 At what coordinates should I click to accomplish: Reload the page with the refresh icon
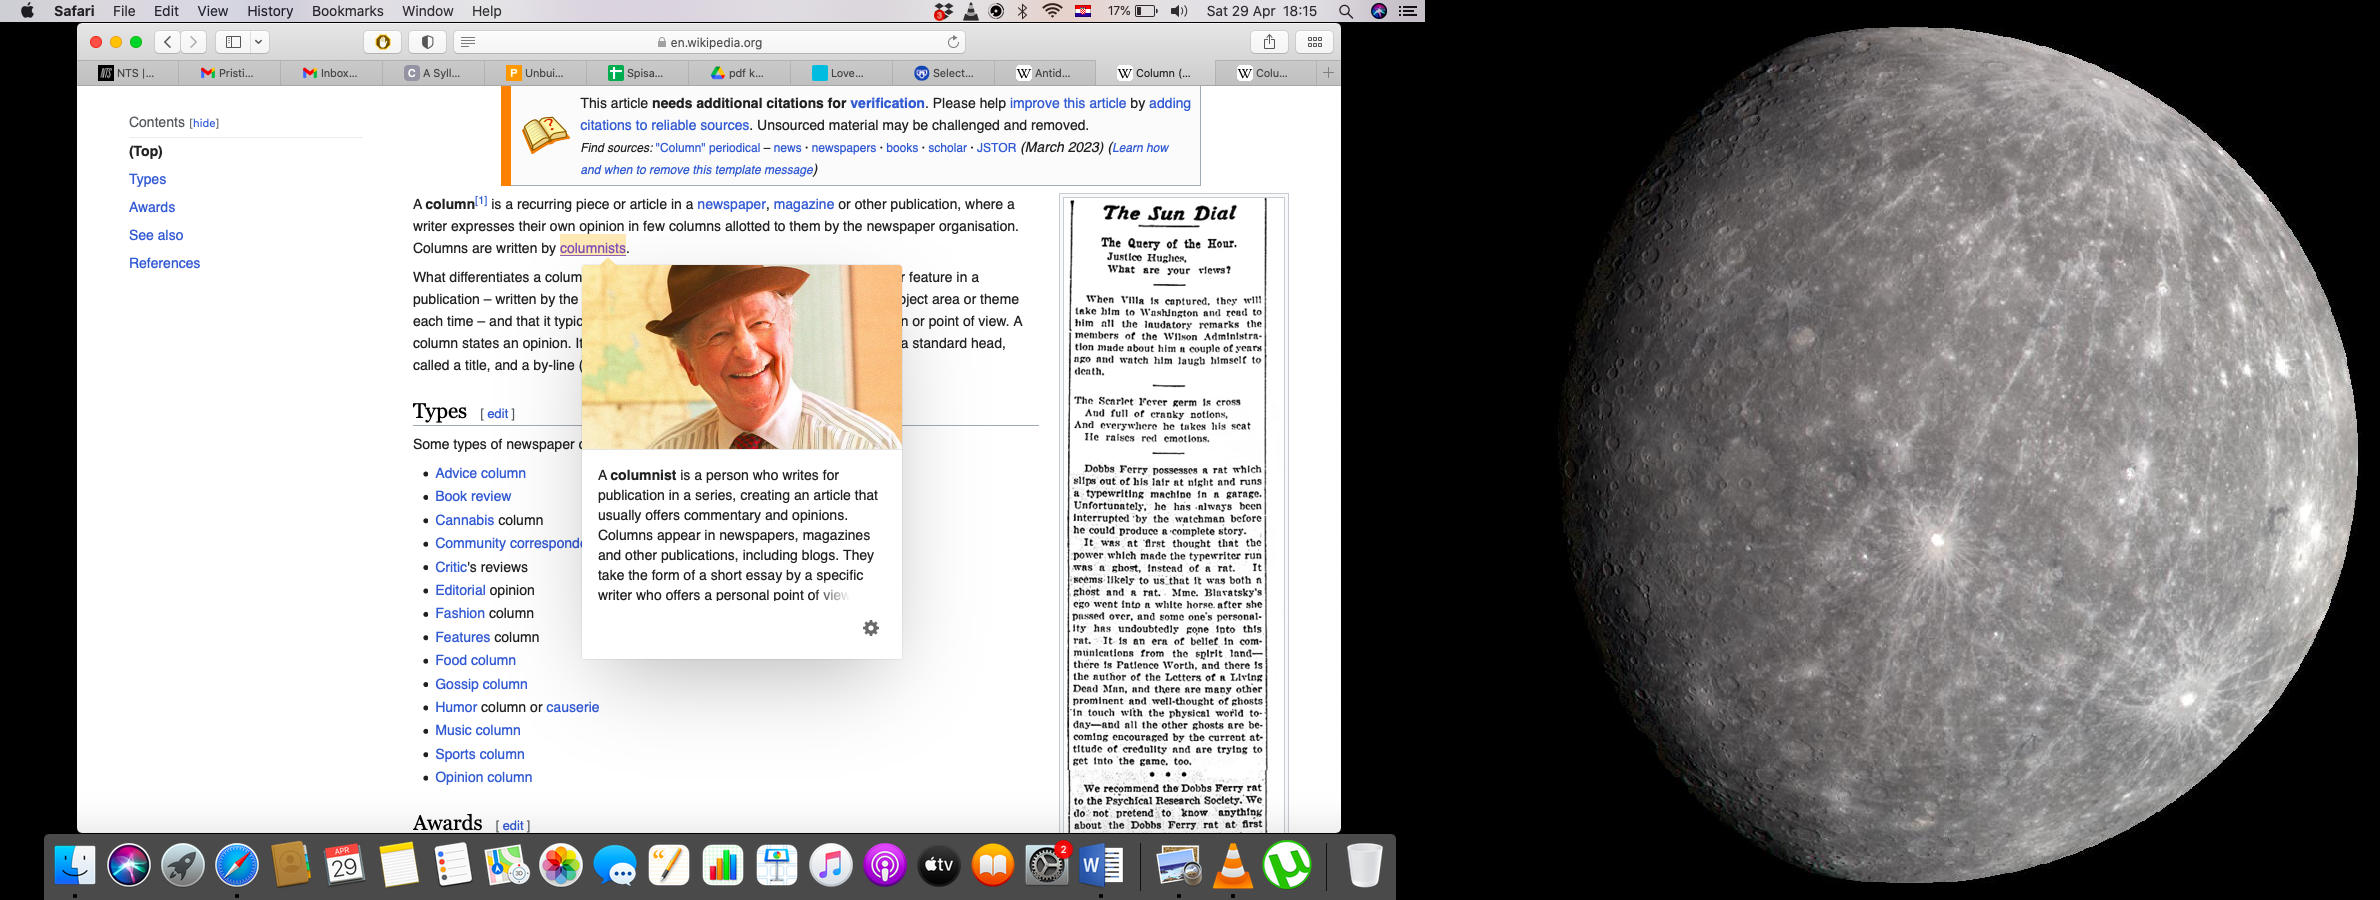click(x=953, y=42)
